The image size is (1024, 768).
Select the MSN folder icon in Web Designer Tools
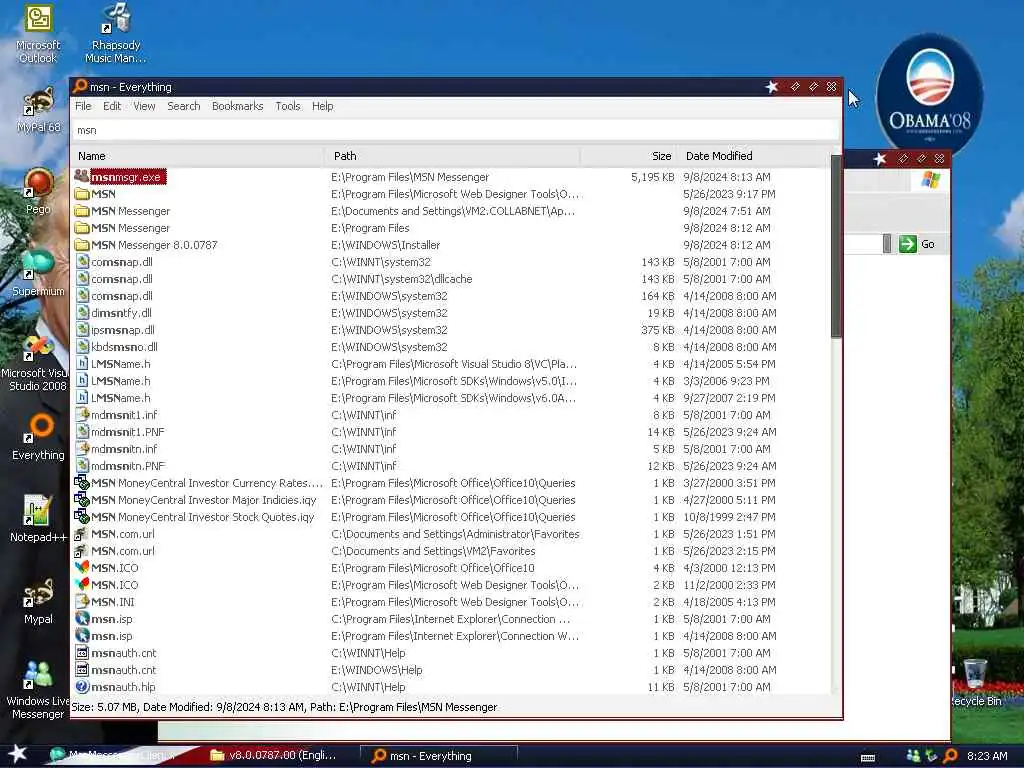pos(82,194)
